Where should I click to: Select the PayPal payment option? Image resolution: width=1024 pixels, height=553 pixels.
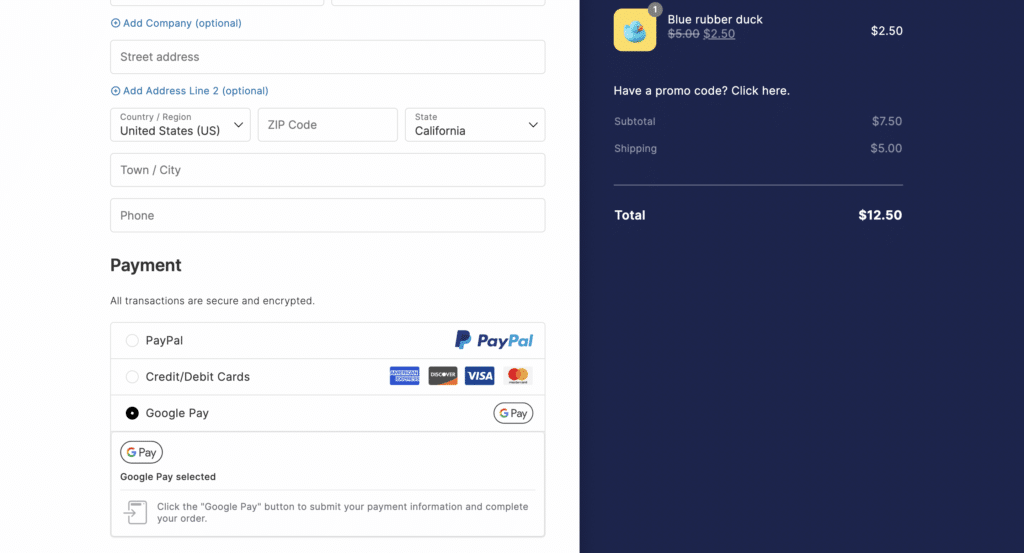coord(132,341)
